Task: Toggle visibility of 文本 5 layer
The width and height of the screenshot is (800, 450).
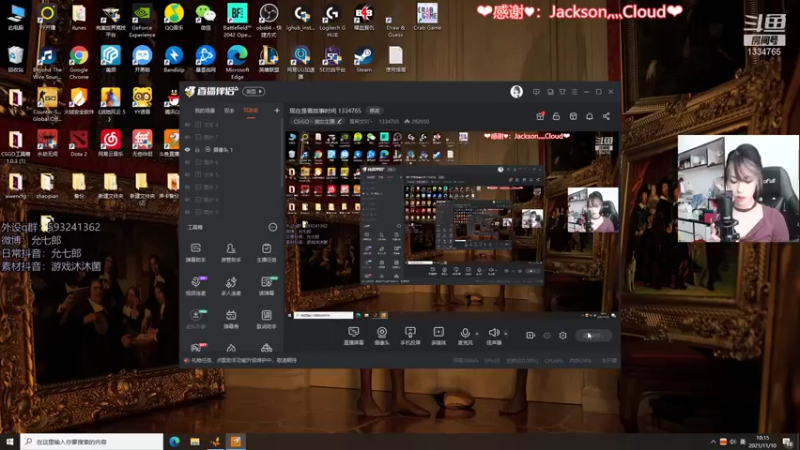Action: point(187,174)
